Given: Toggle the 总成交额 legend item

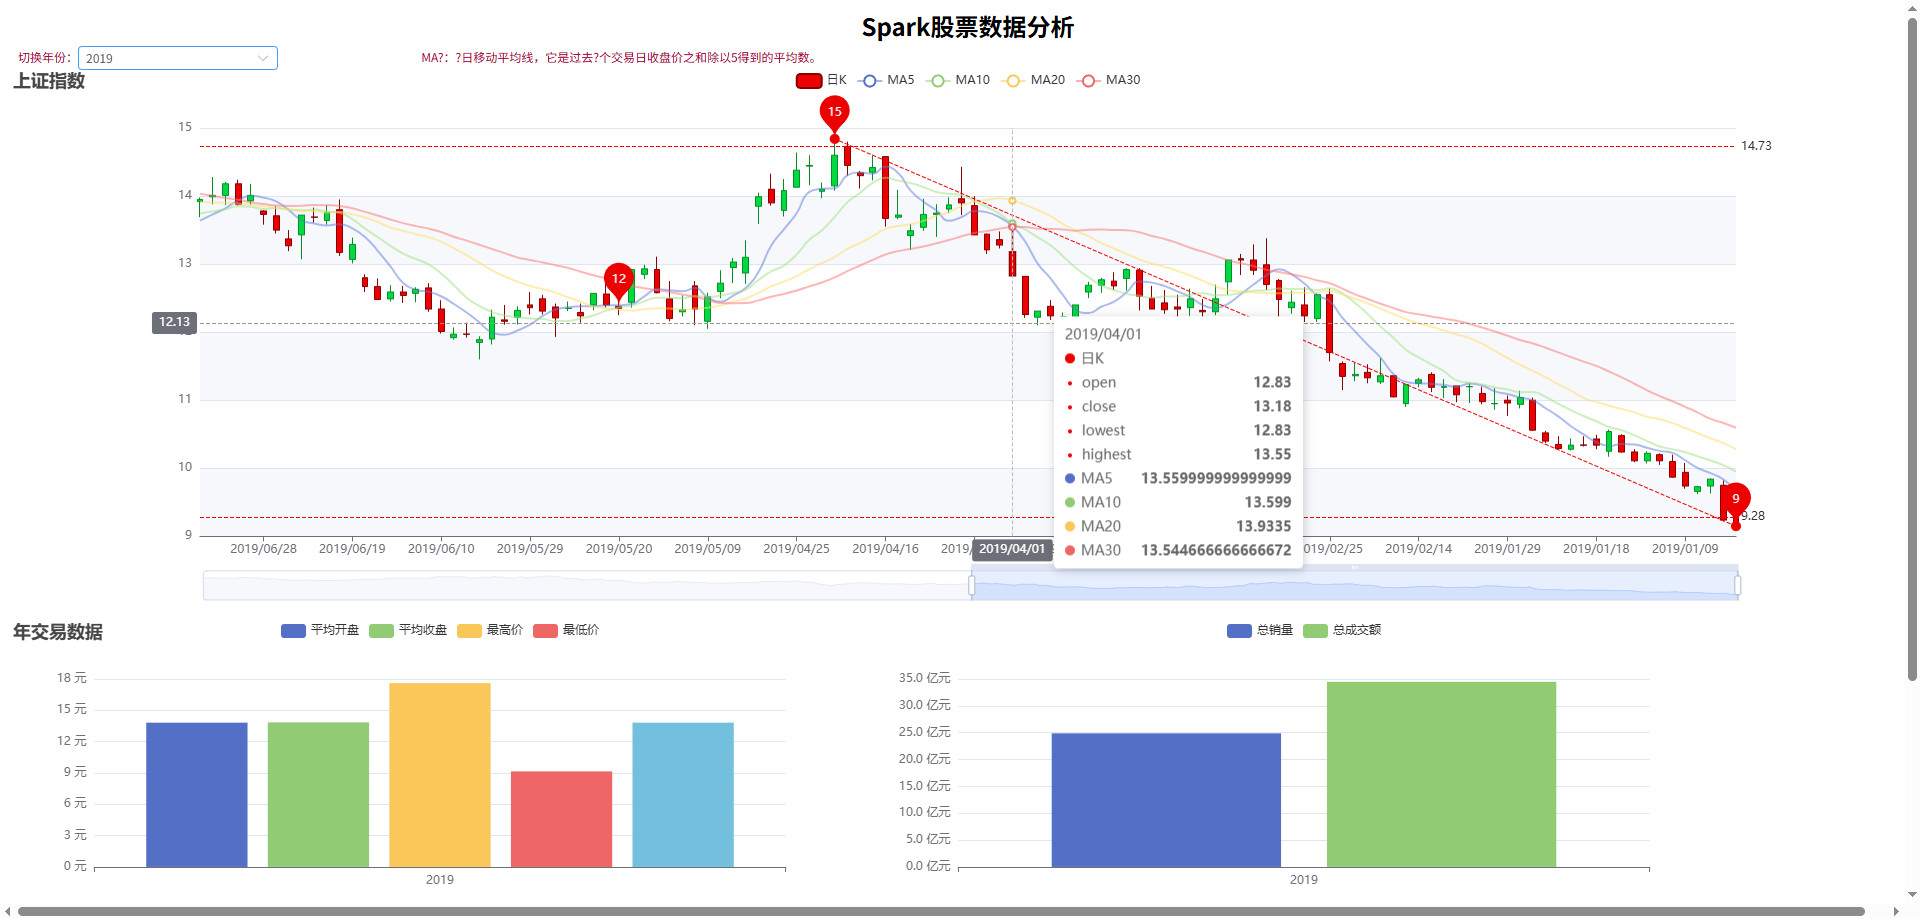Looking at the screenshot, I should coord(1342,630).
